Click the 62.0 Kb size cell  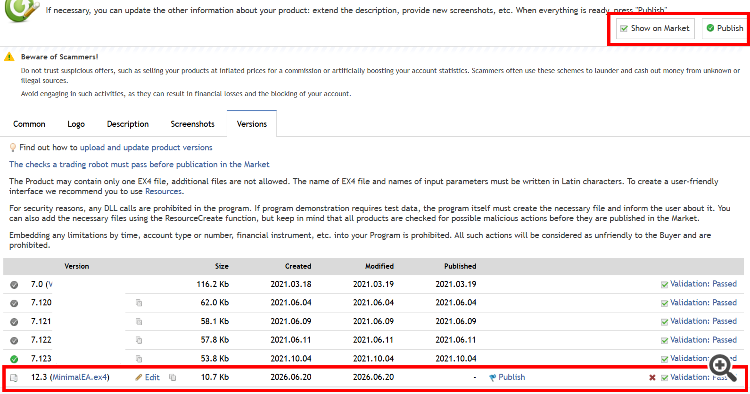(x=215, y=303)
